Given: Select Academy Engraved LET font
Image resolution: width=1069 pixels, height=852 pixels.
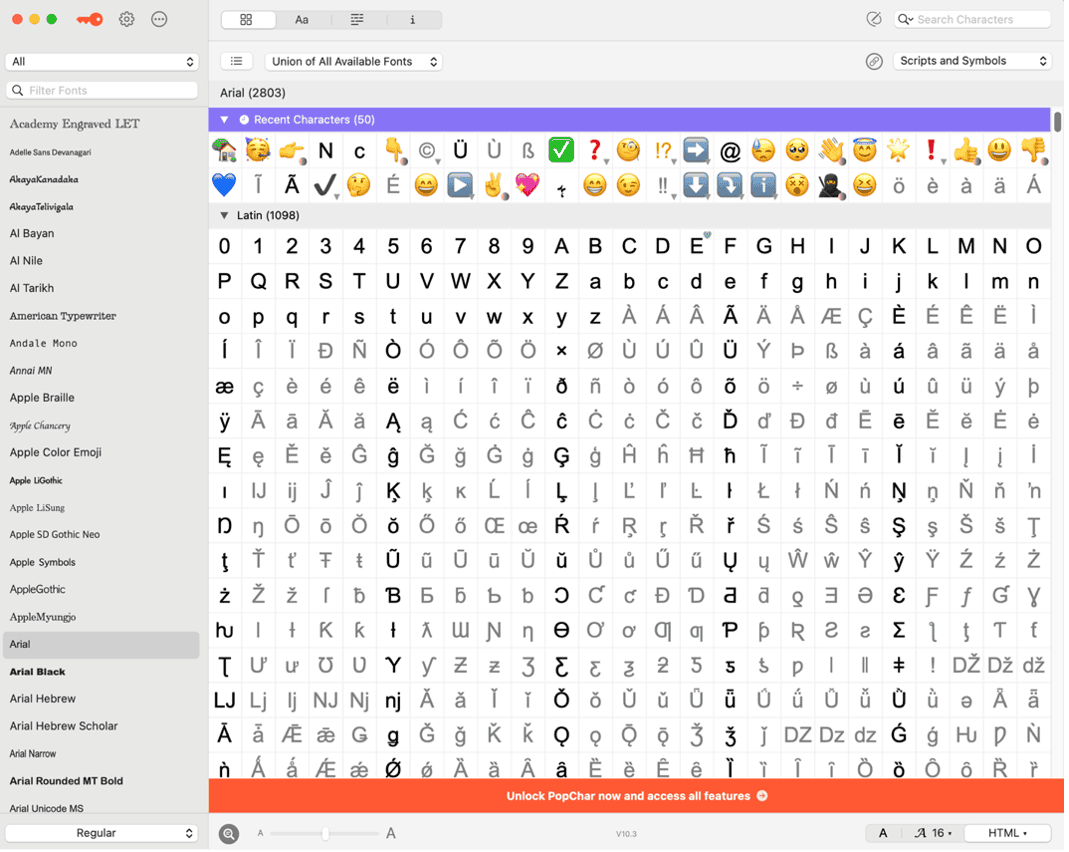Looking at the screenshot, I should (74, 124).
